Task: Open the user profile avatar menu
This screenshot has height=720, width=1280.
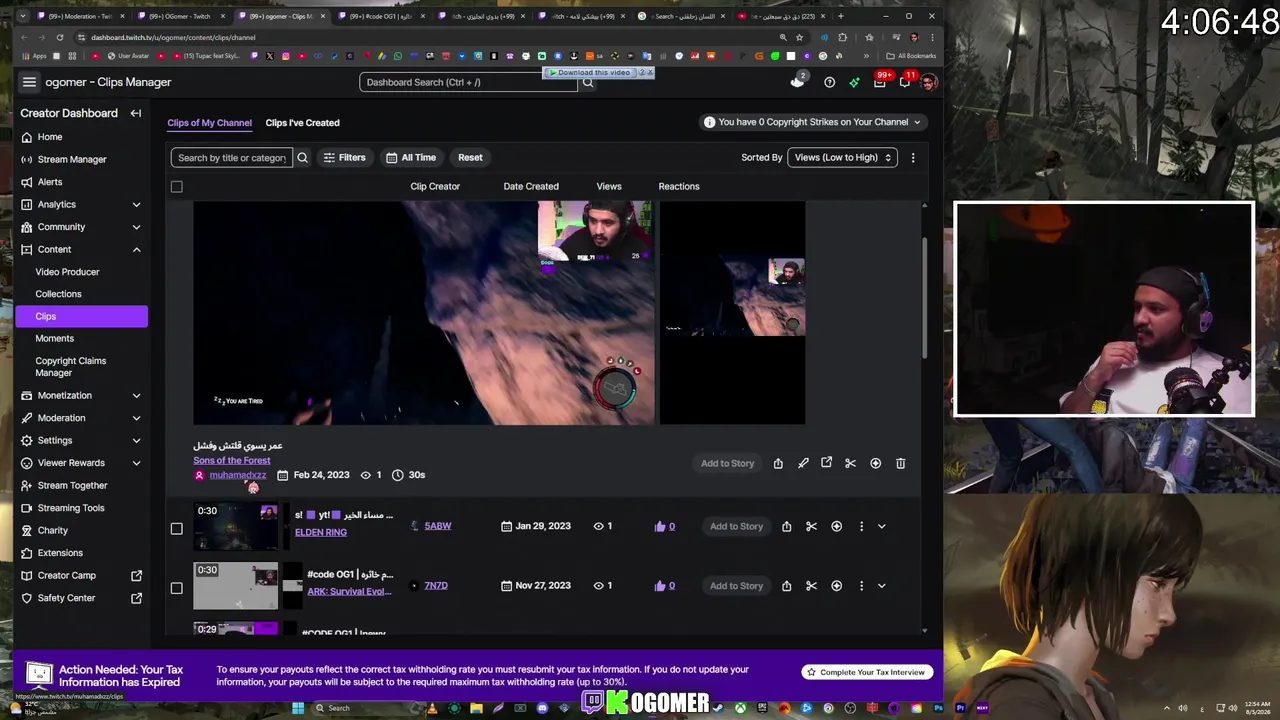Action: pos(929,82)
